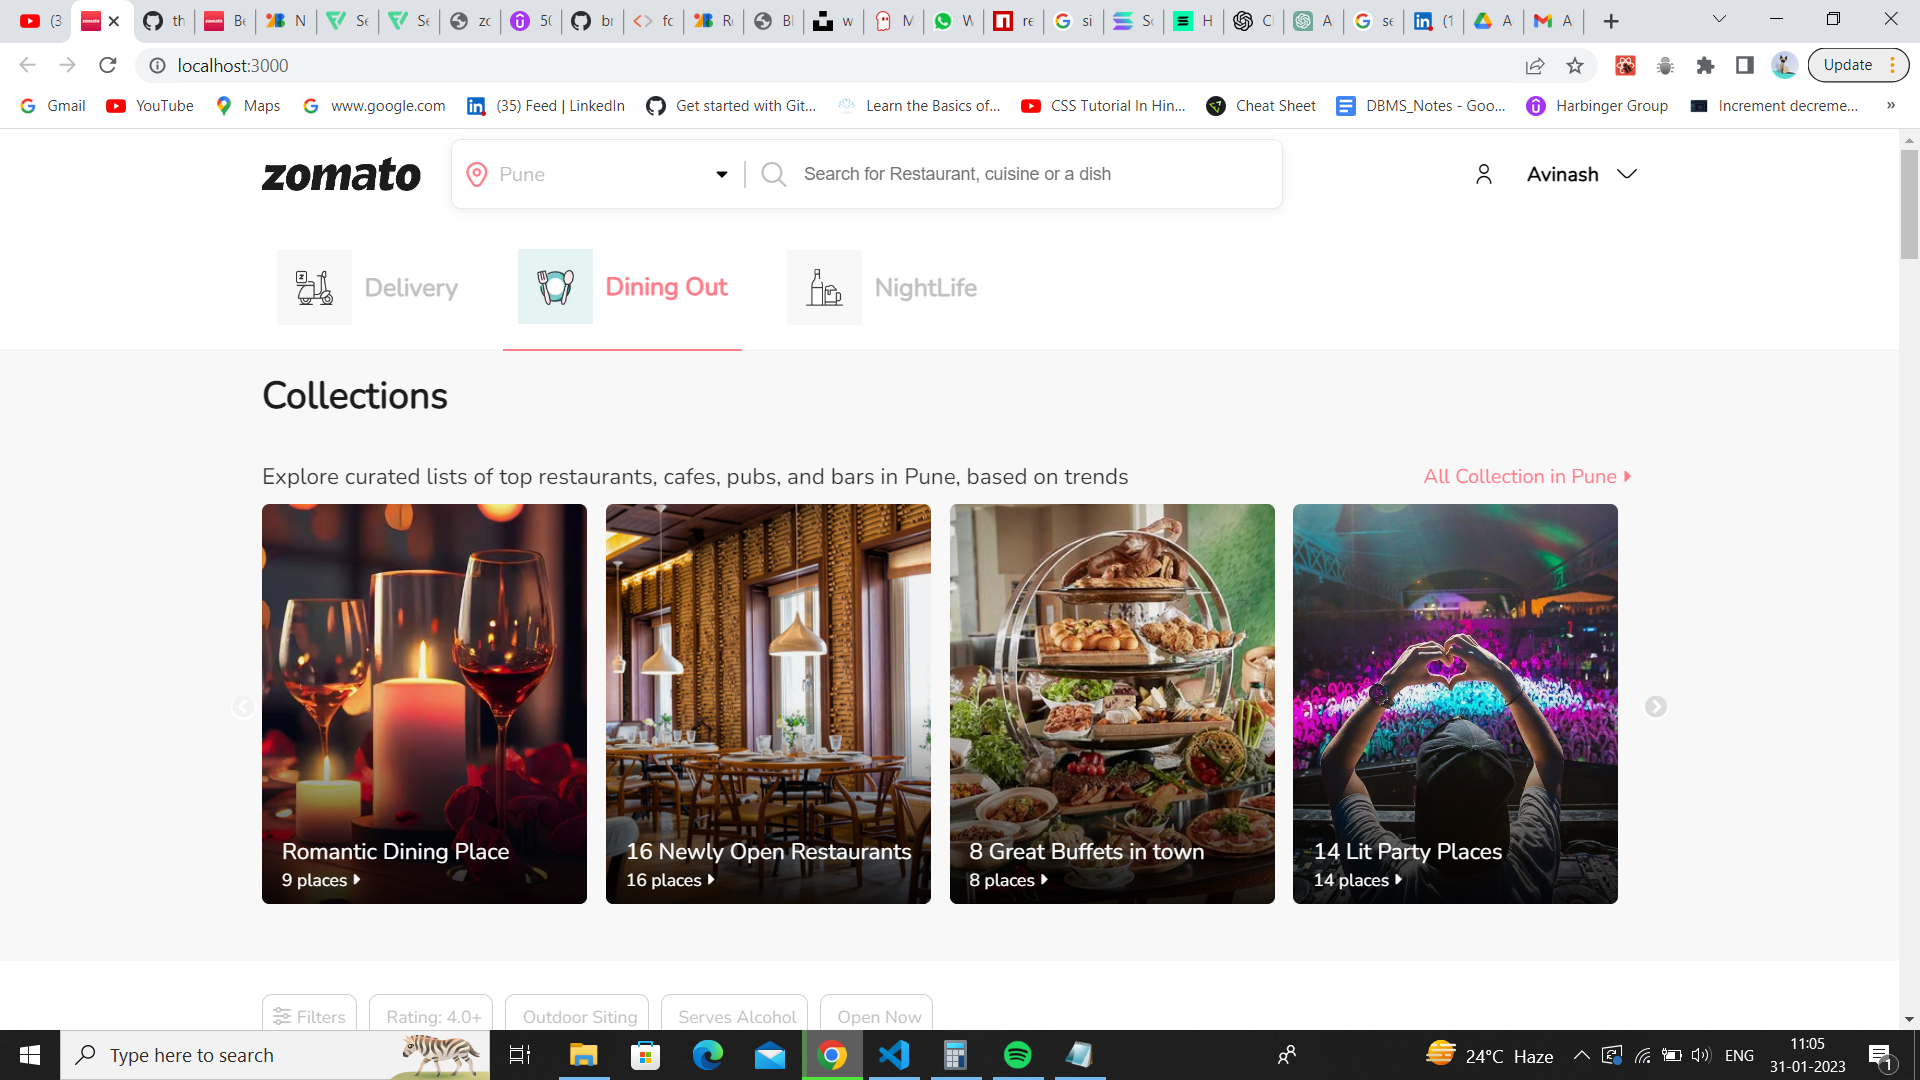Click the Filters button

(x=308, y=1016)
